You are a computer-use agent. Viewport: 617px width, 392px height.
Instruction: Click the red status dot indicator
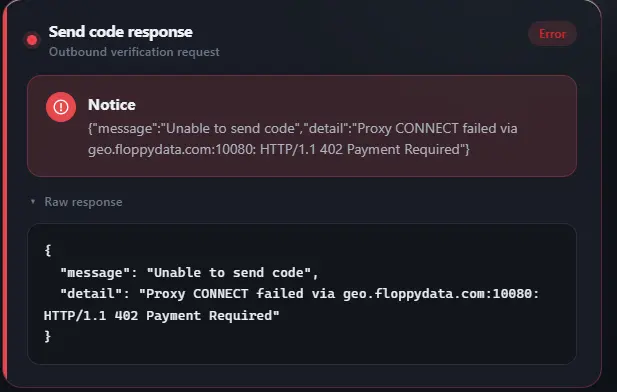coord(32,40)
